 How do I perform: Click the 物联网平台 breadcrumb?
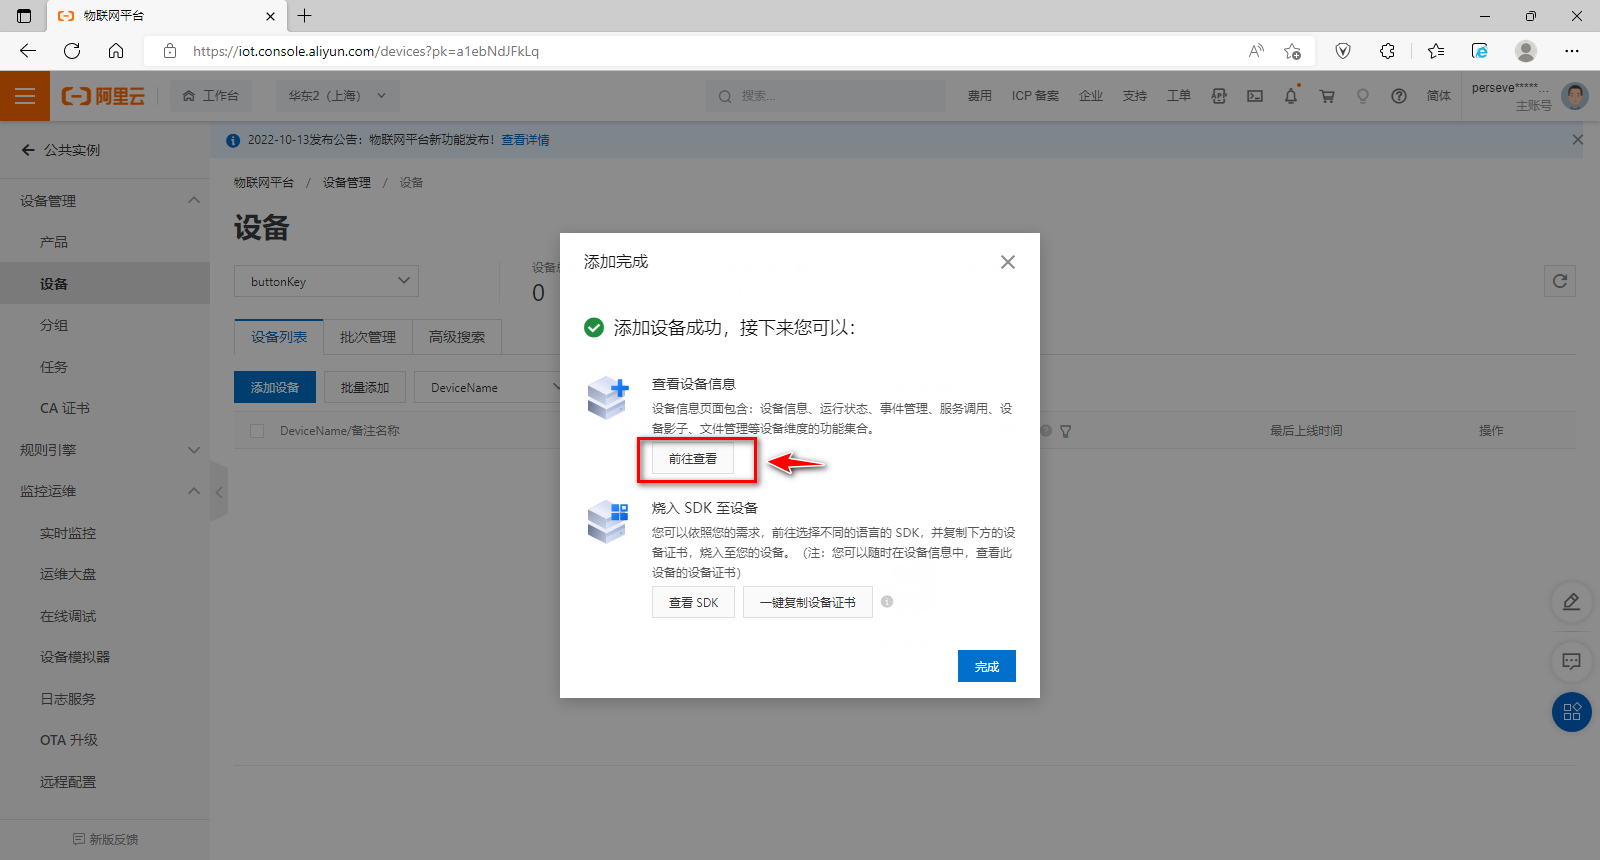point(264,183)
